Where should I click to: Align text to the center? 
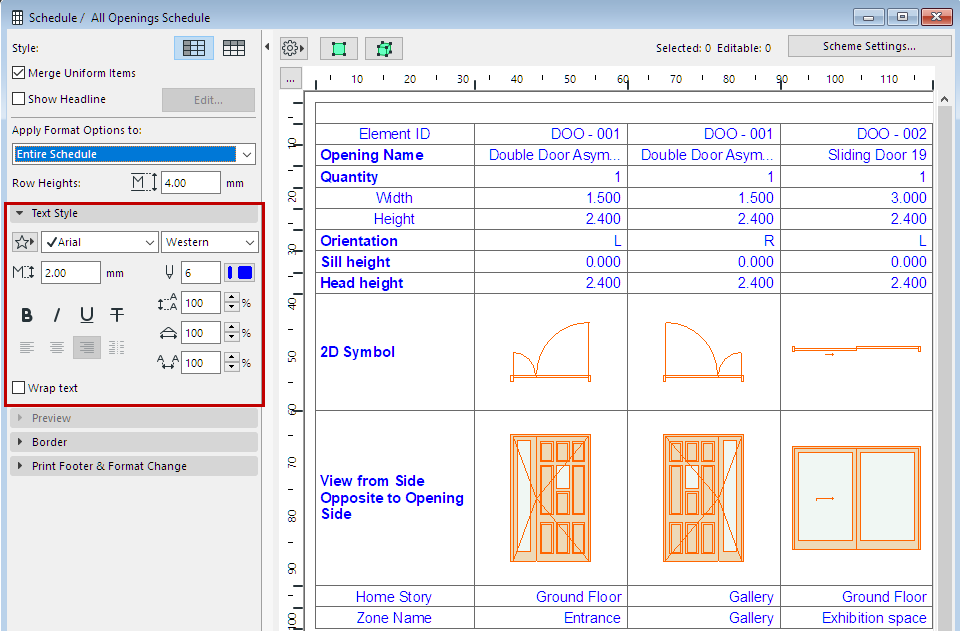tap(57, 347)
